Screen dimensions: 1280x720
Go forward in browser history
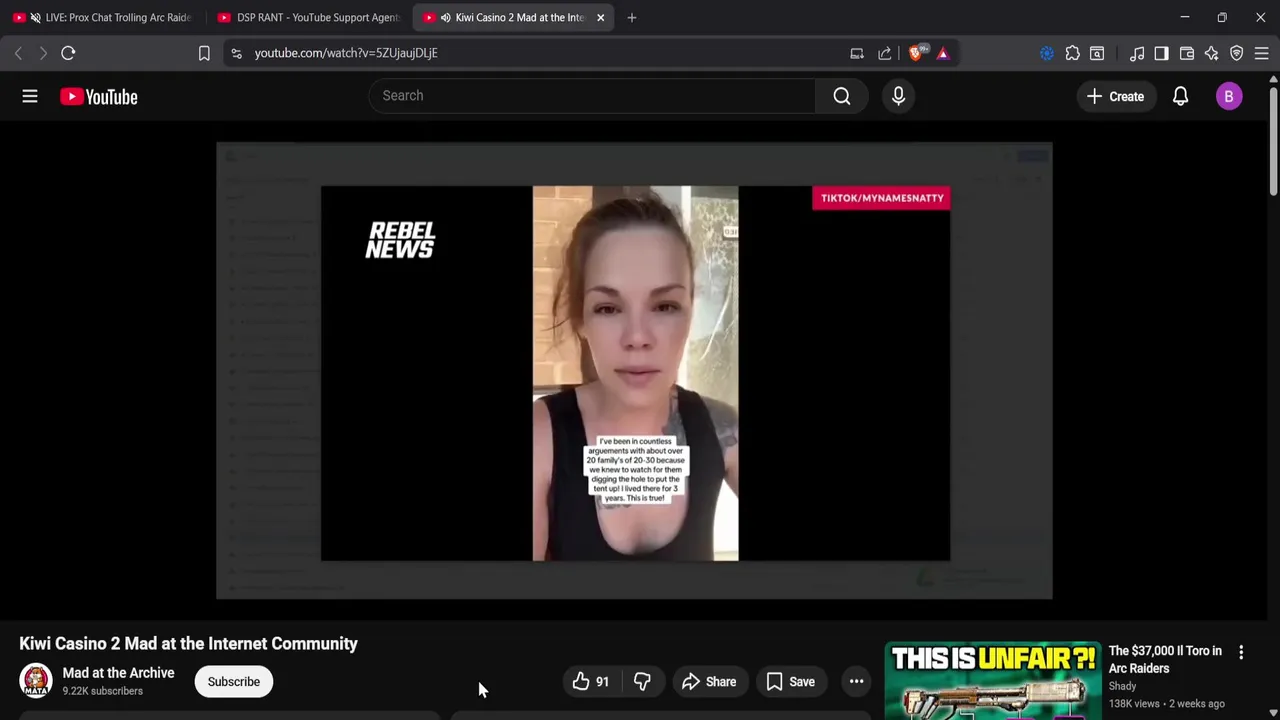pos(43,53)
